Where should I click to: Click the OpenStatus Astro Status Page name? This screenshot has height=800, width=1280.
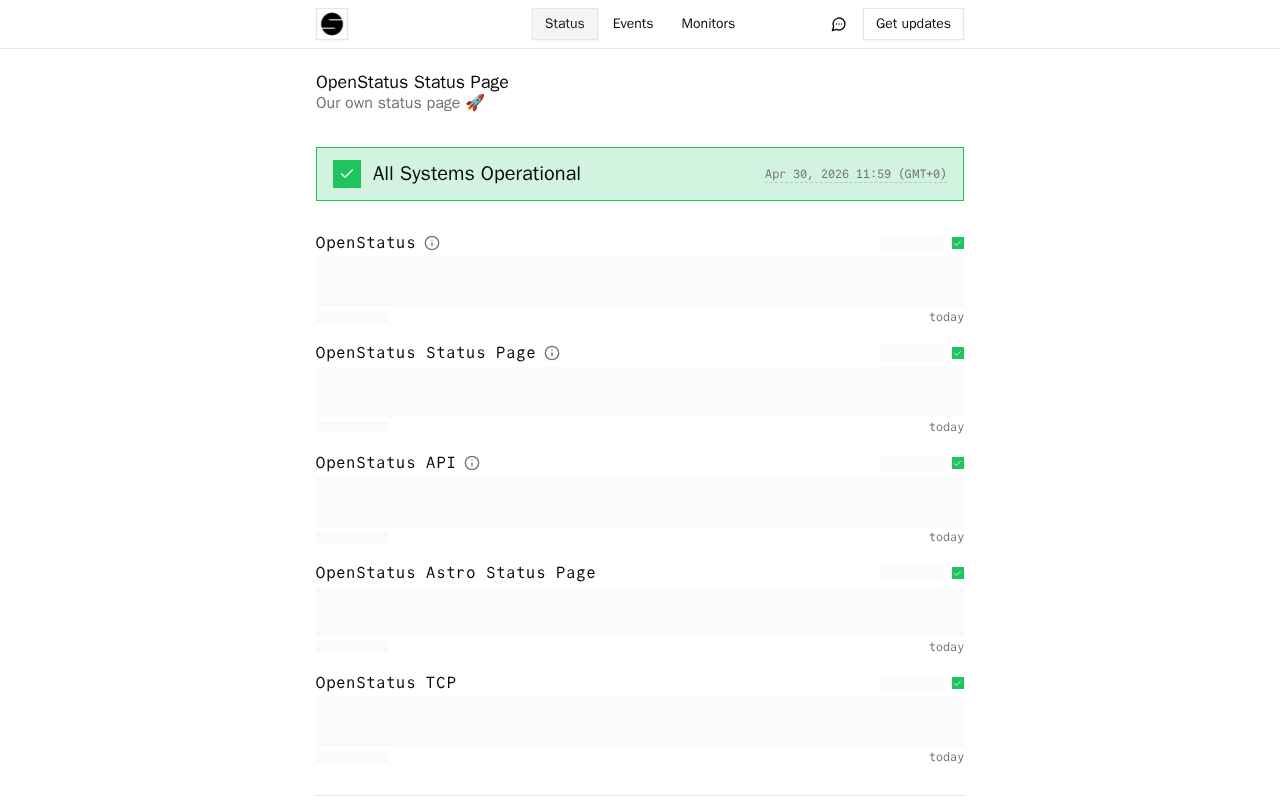(456, 573)
